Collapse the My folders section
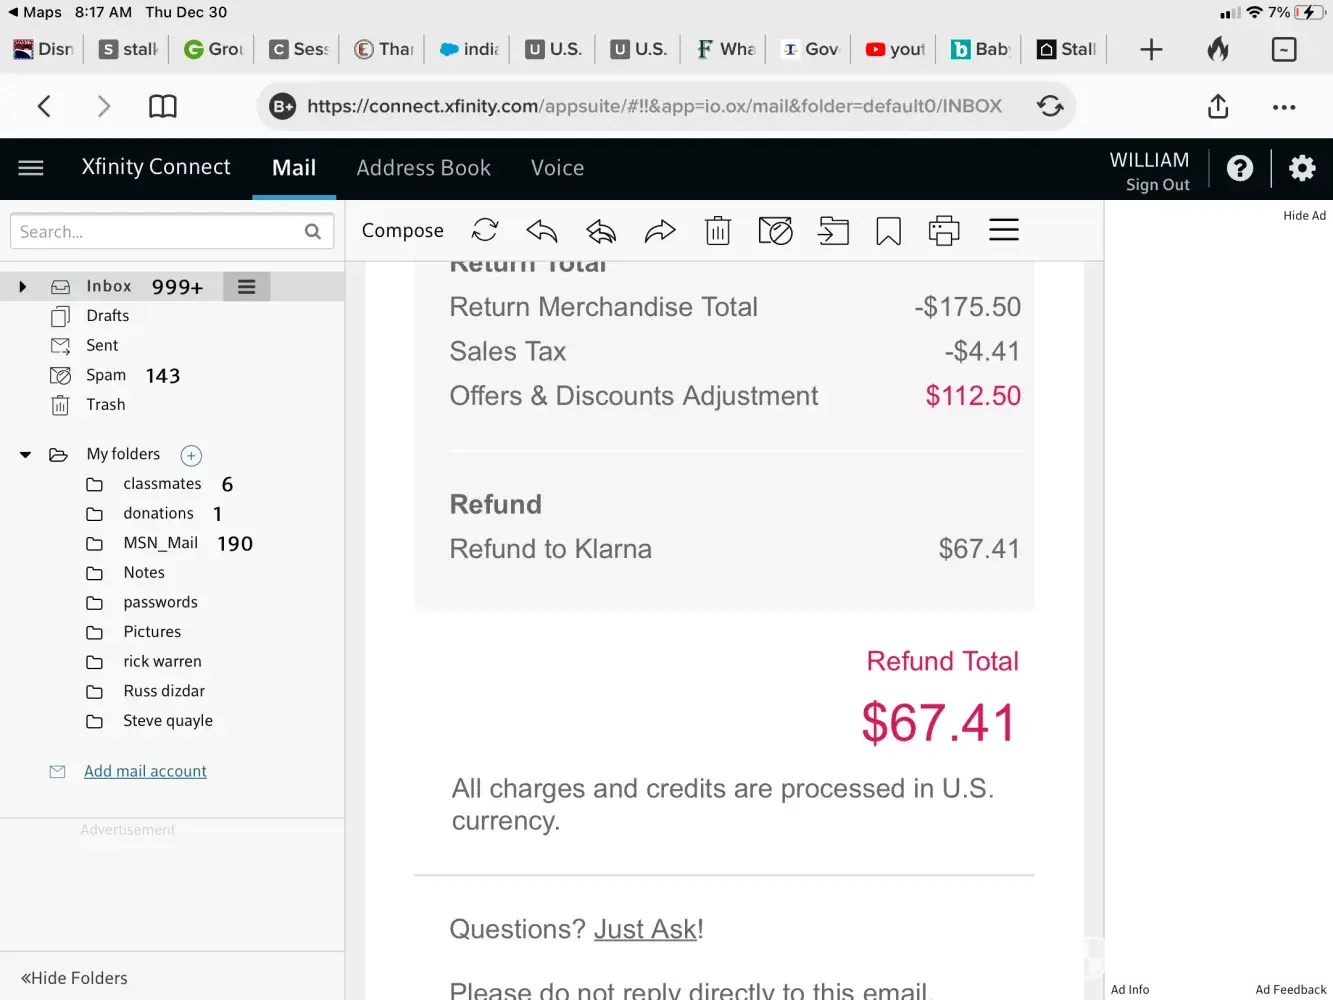This screenshot has width=1333, height=1000. pyautogui.click(x=26, y=455)
